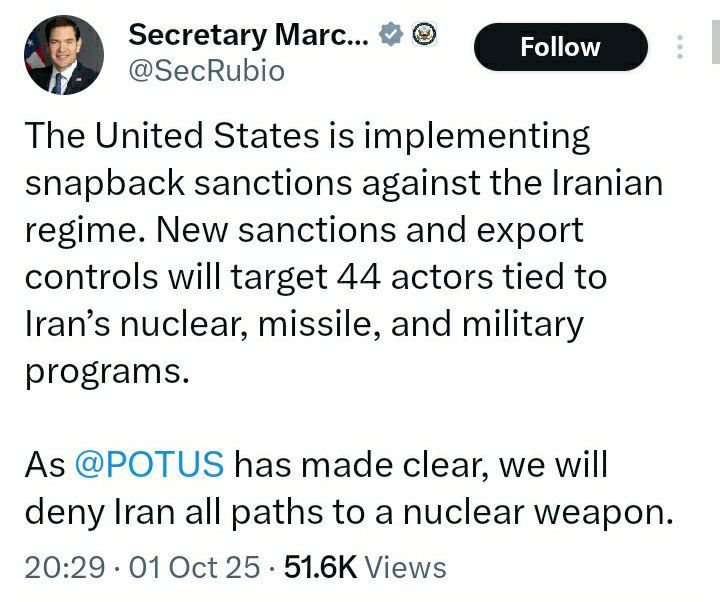Viewport: 720px width, 602px height.
Task: Open the three-dot more options menu
Action: coord(681,47)
